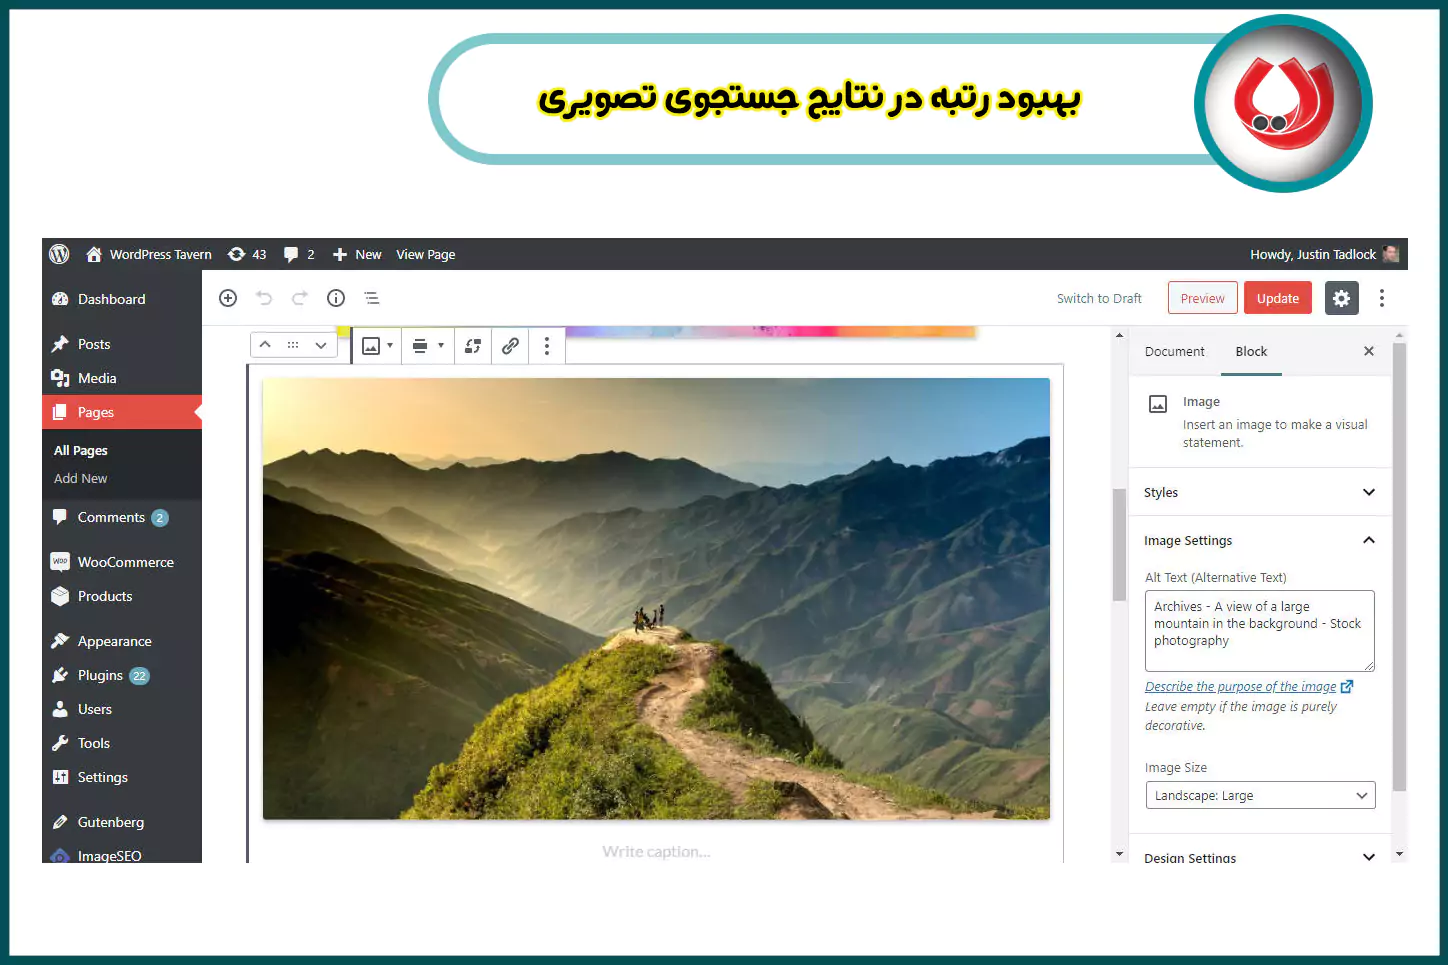Screen dimensions: 1448x965
Task: Open the Image Size dropdown Landscape: Large
Action: [1259, 794]
